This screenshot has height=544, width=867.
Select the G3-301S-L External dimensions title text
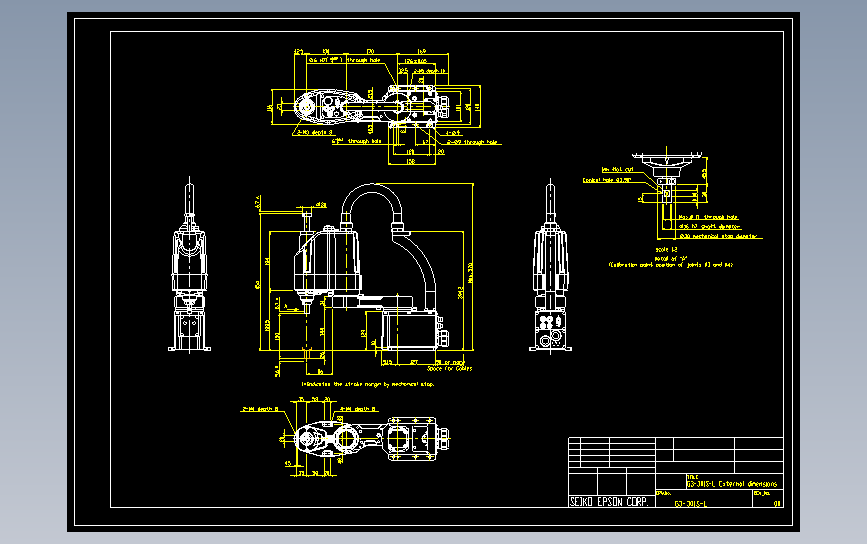[x=732, y=484]
